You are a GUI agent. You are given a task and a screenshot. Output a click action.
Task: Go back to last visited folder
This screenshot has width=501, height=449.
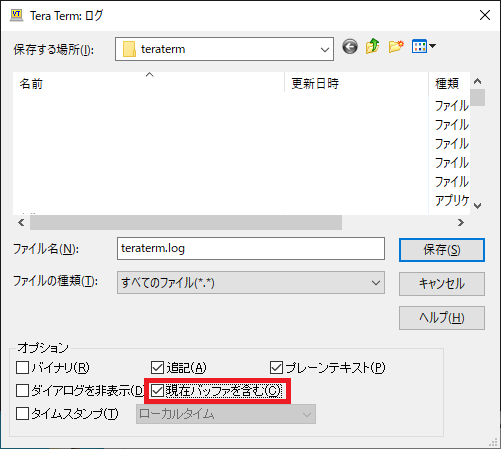350,46
